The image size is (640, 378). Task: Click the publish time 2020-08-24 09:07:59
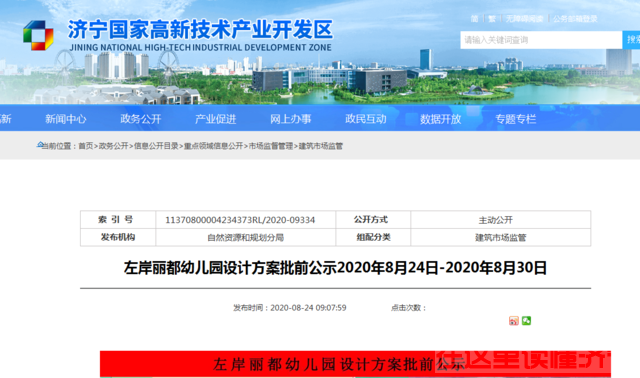308,308
